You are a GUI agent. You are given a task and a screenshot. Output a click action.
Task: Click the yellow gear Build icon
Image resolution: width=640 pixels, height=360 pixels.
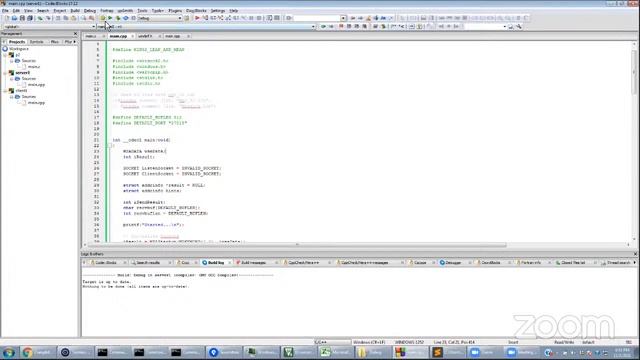(x=102, y=18)
